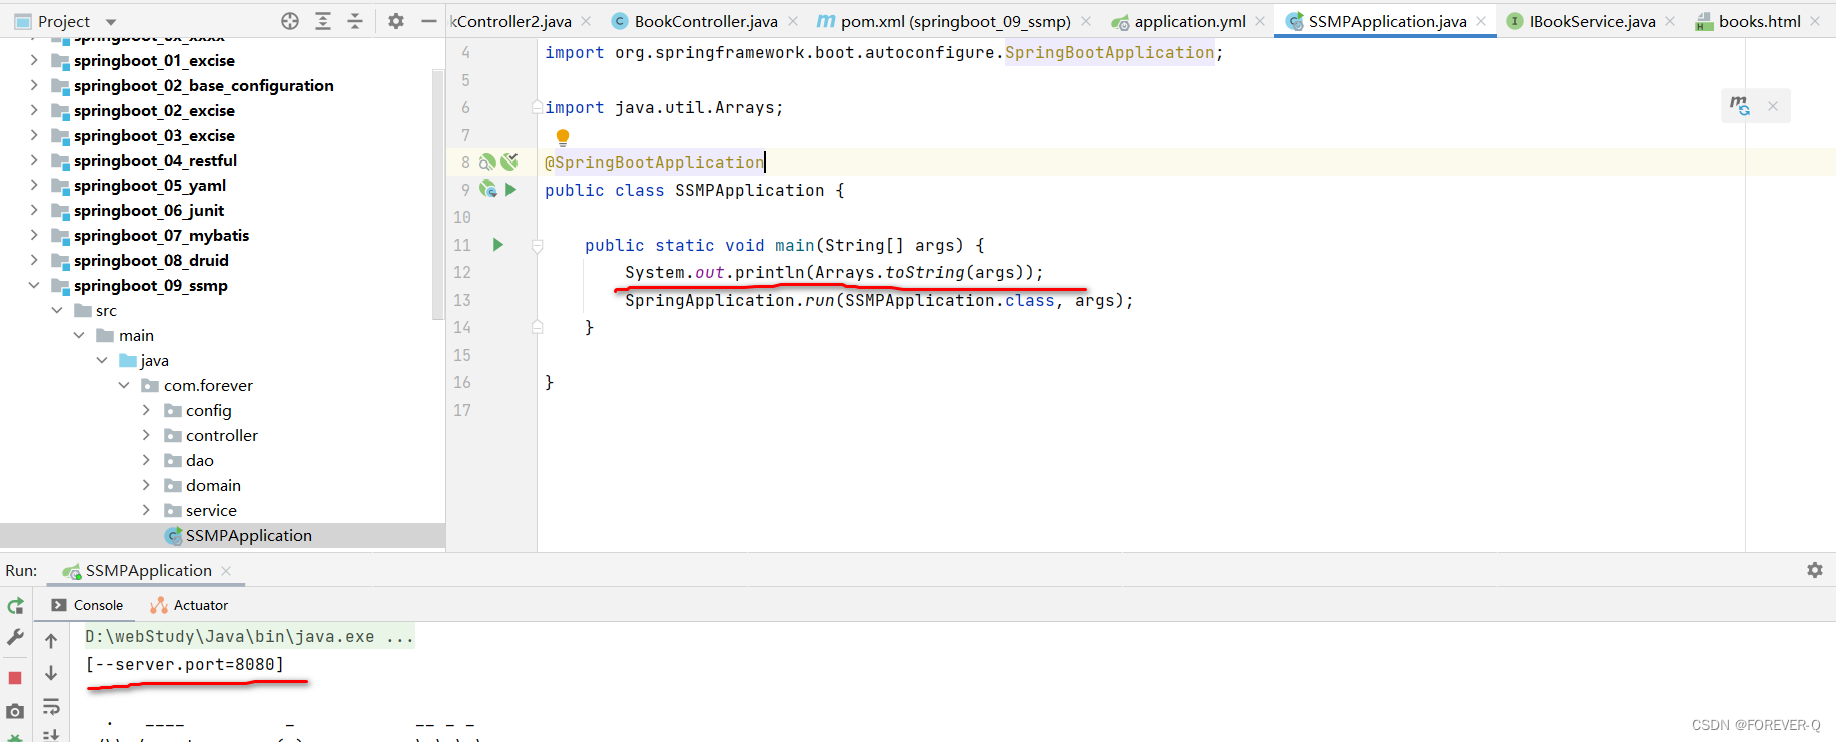This screenshot has height=742, width=1836.
Task: Click SpringApplication.run line in editor
Action: [x=879, y=300]
